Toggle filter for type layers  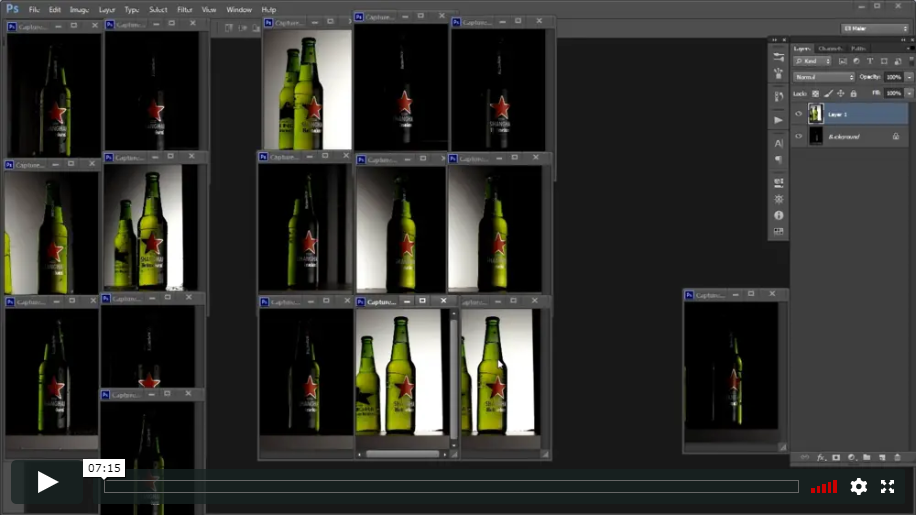coord(870,61)
